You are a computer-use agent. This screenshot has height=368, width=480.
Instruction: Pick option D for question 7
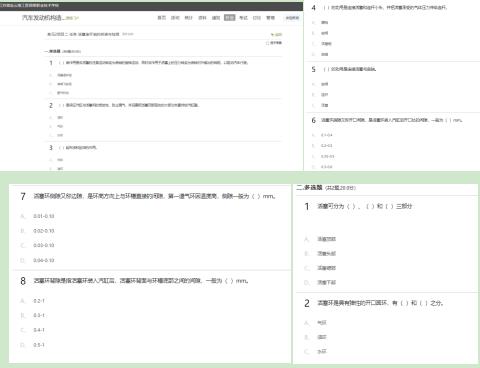tap(37, 260)
